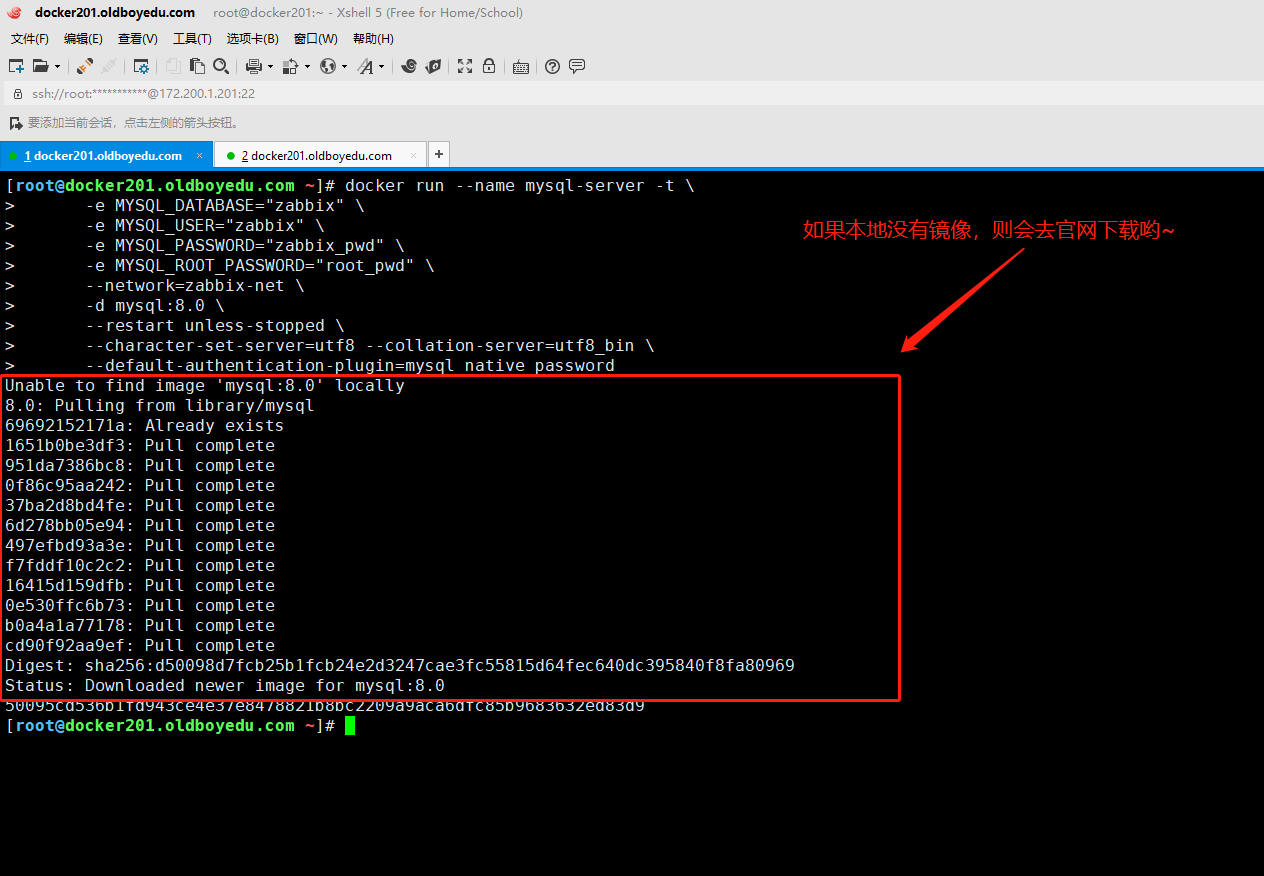Viewport: 1264px width, 876px height.
Task: Click the reconnect plug icon
Action: click(x=85, y=66)
